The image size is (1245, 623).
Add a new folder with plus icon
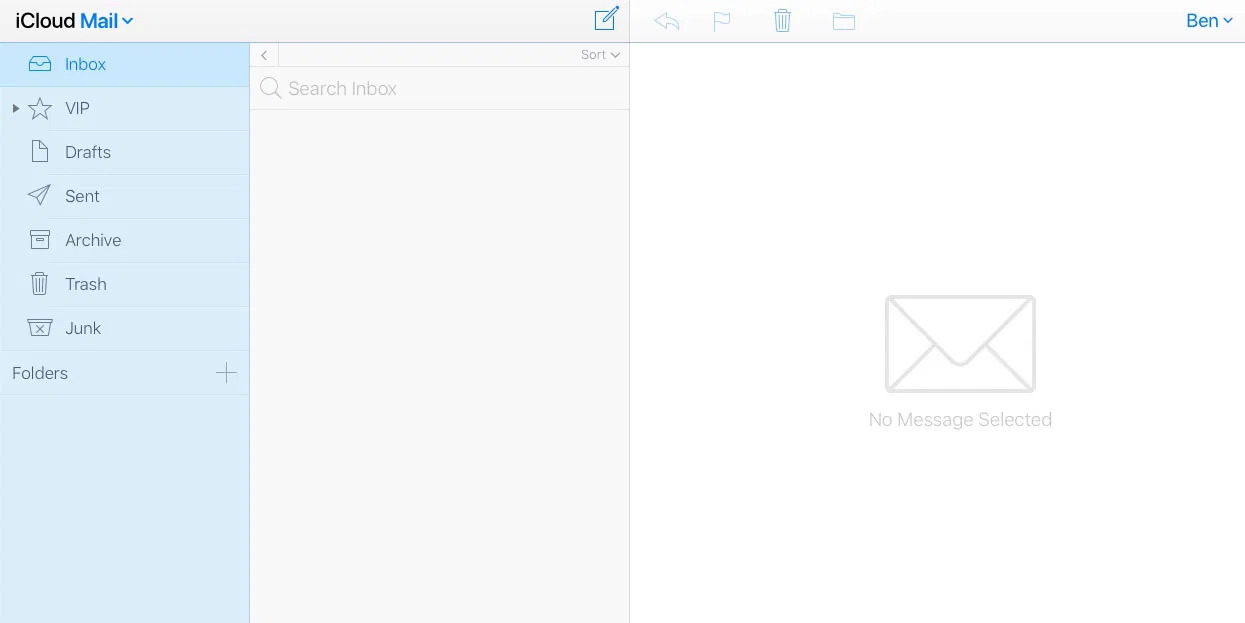(x=227, y=373)
